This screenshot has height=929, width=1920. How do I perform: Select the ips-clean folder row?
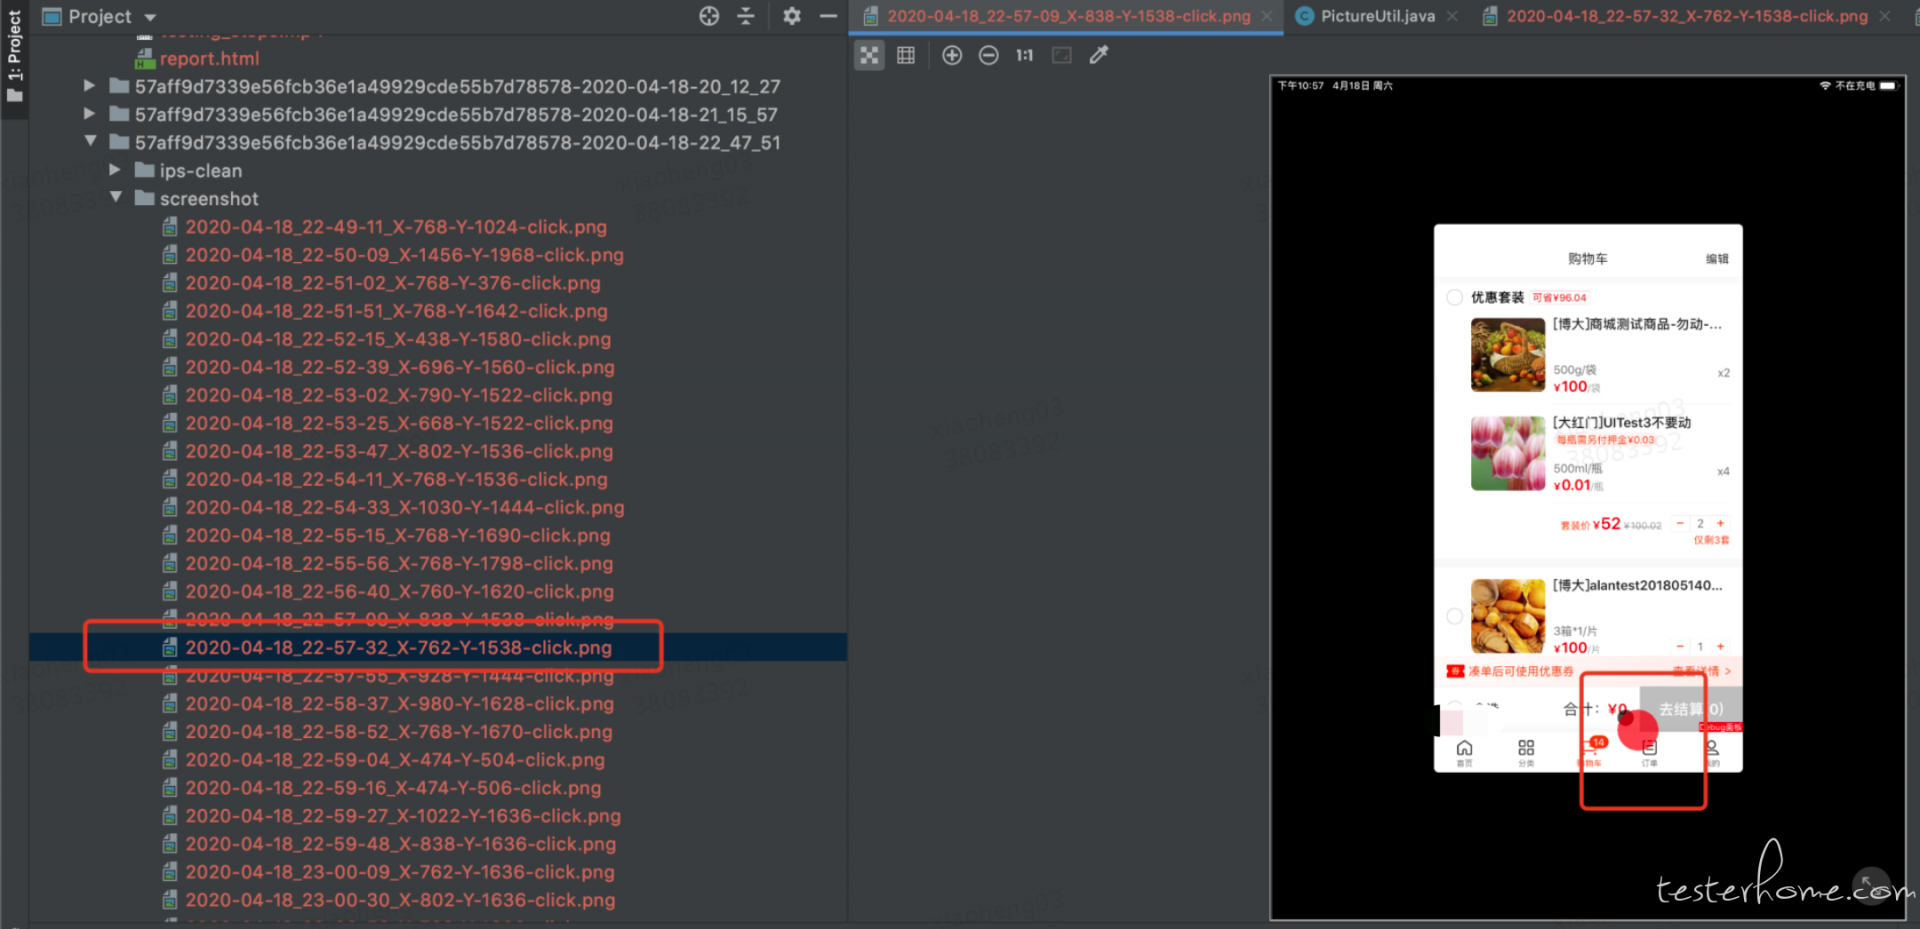point(438,171)
